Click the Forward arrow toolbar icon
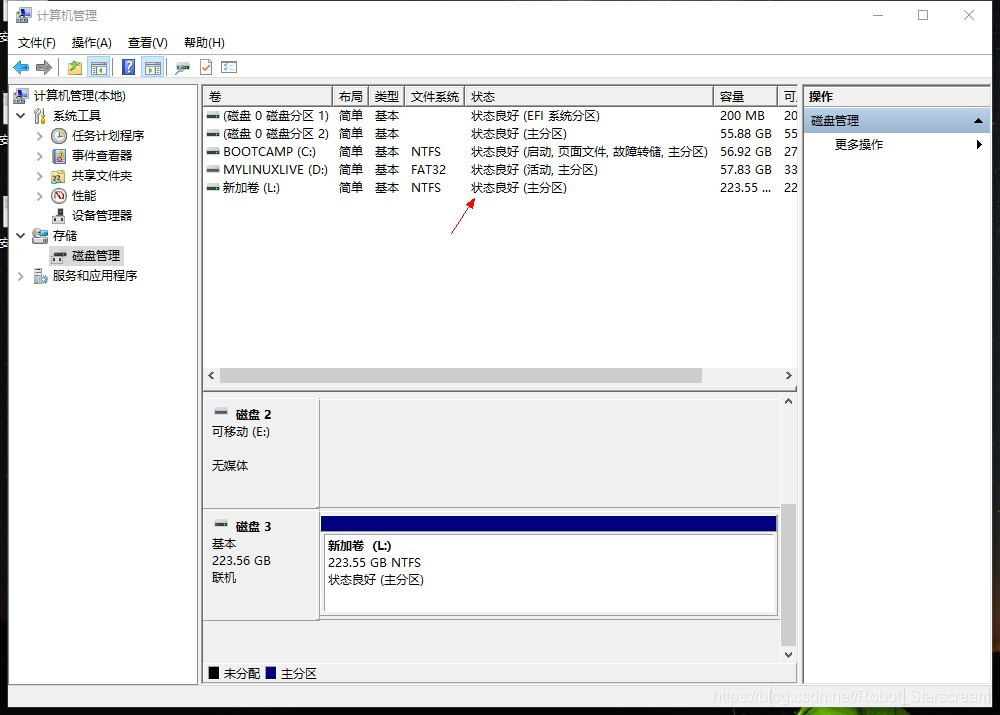The height and width of the screenshot is (715, 1000). coord(43,67)
